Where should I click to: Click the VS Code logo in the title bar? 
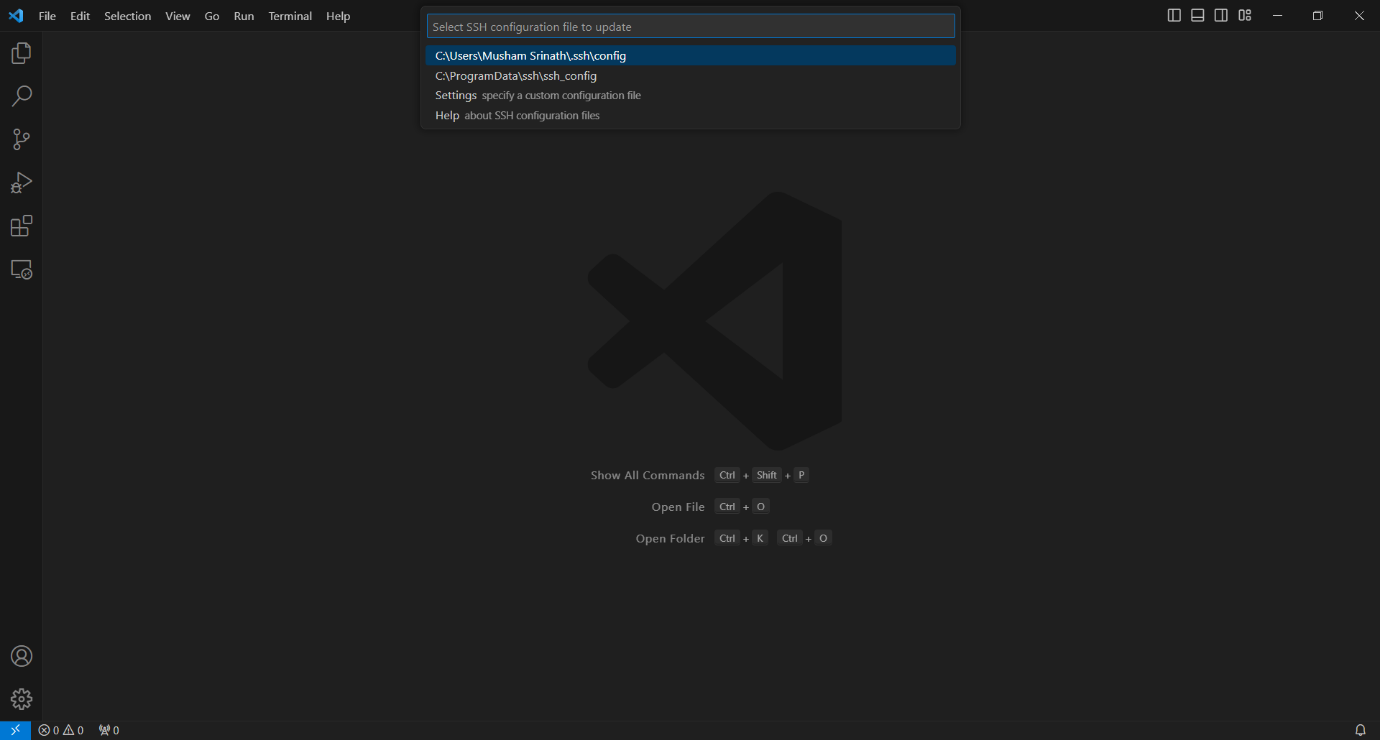(x=15, y=15)
